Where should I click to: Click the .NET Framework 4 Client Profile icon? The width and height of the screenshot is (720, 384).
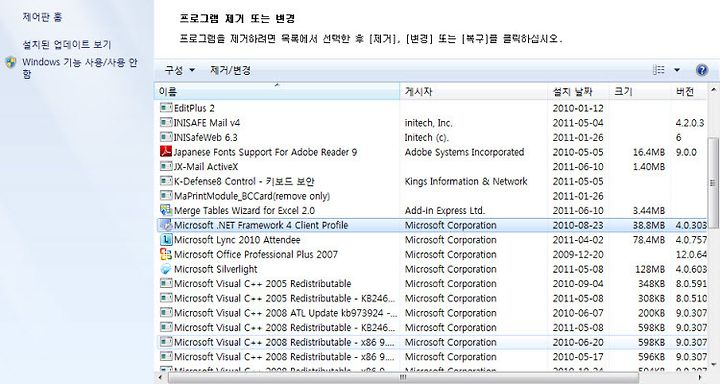[x=166, y=225]
